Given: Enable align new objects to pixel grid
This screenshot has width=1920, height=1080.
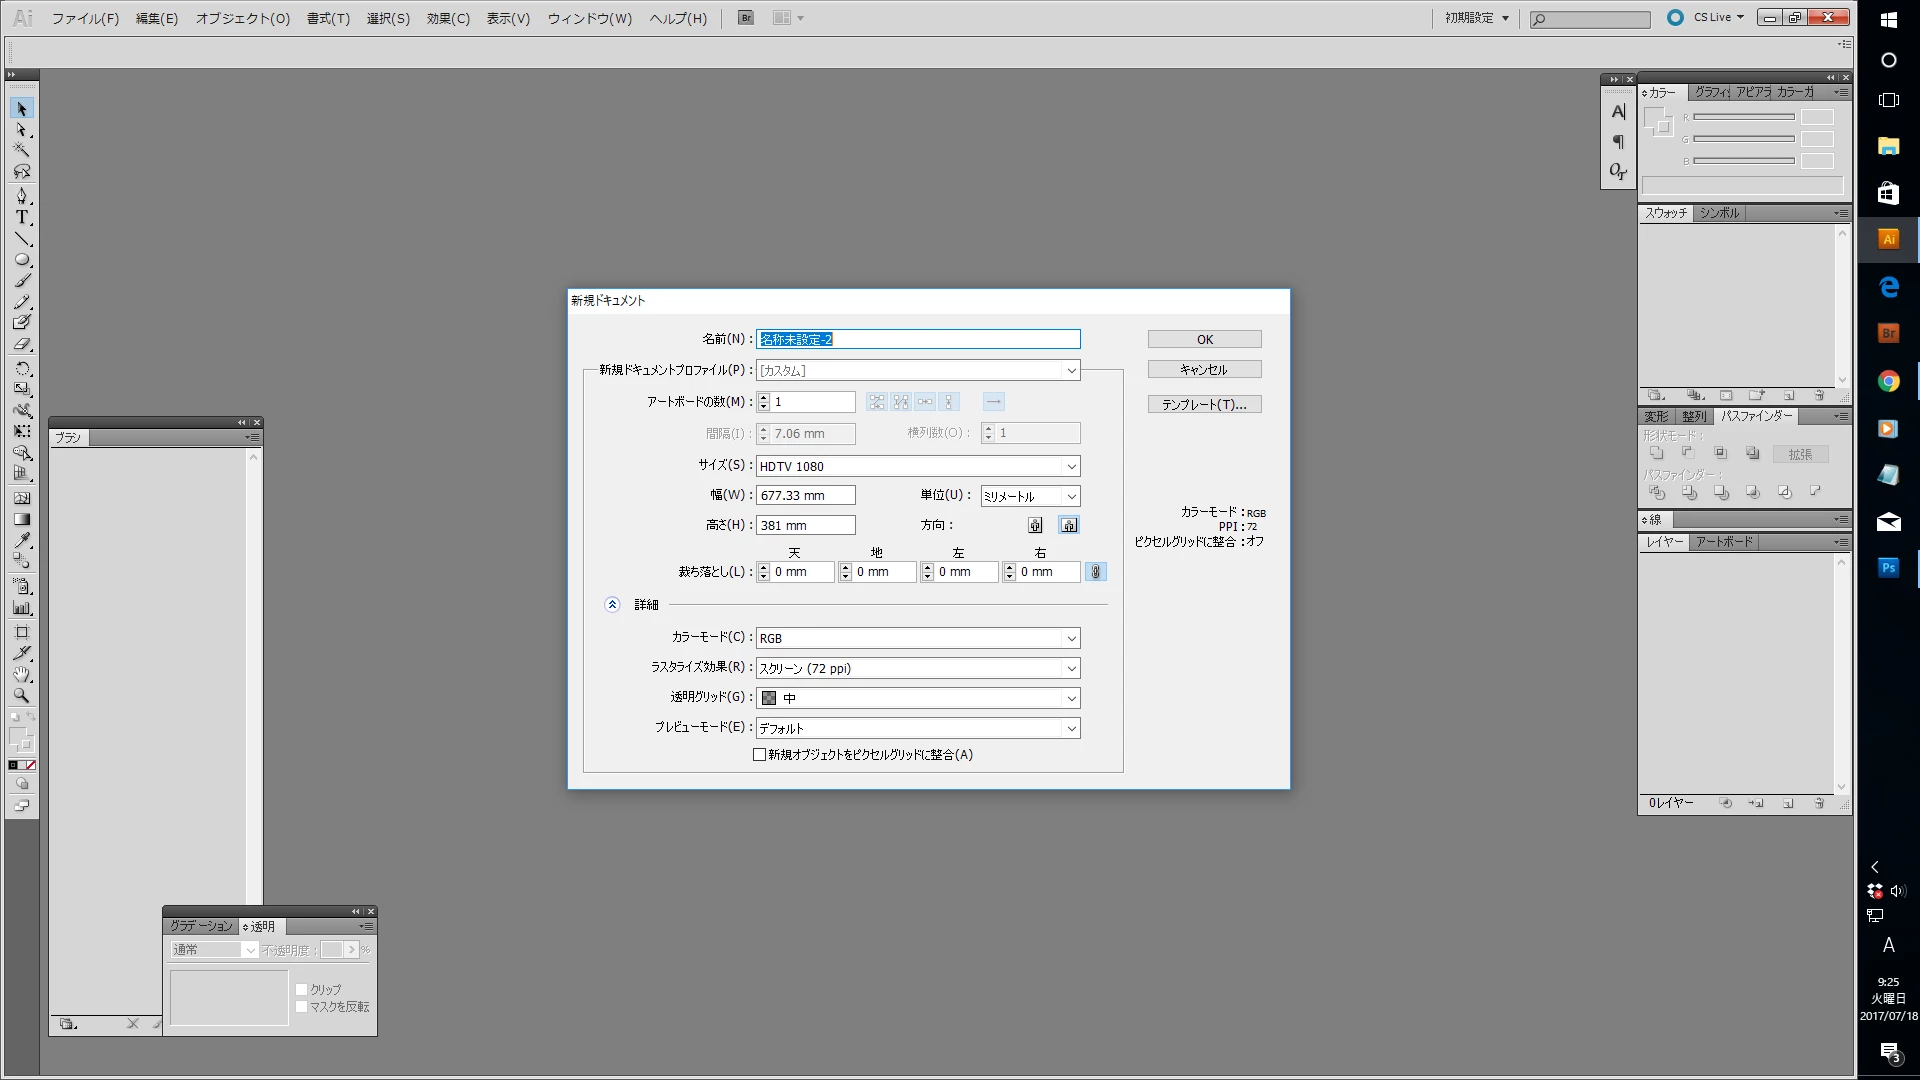Looking at the screenshot, I should click(x=759, y=755).
